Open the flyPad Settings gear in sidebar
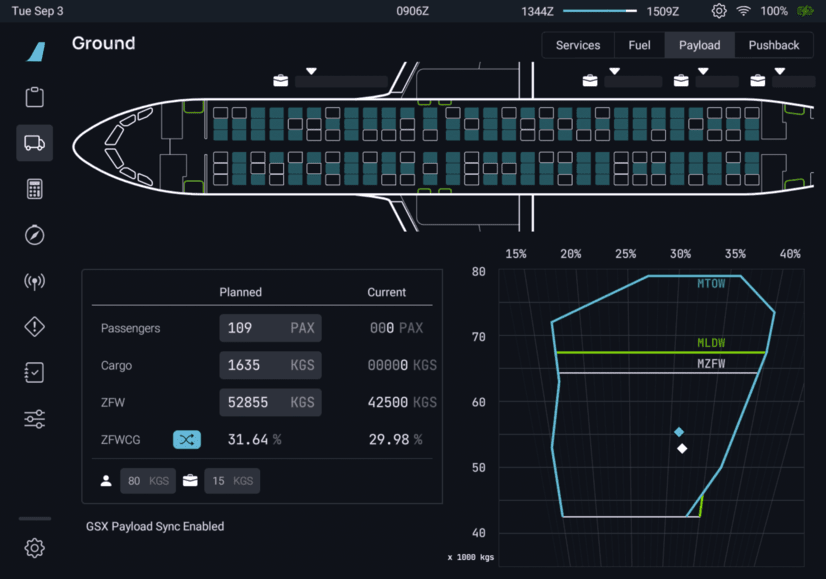The width and height of the screenshot is (826, 579). tap(35, 548)
